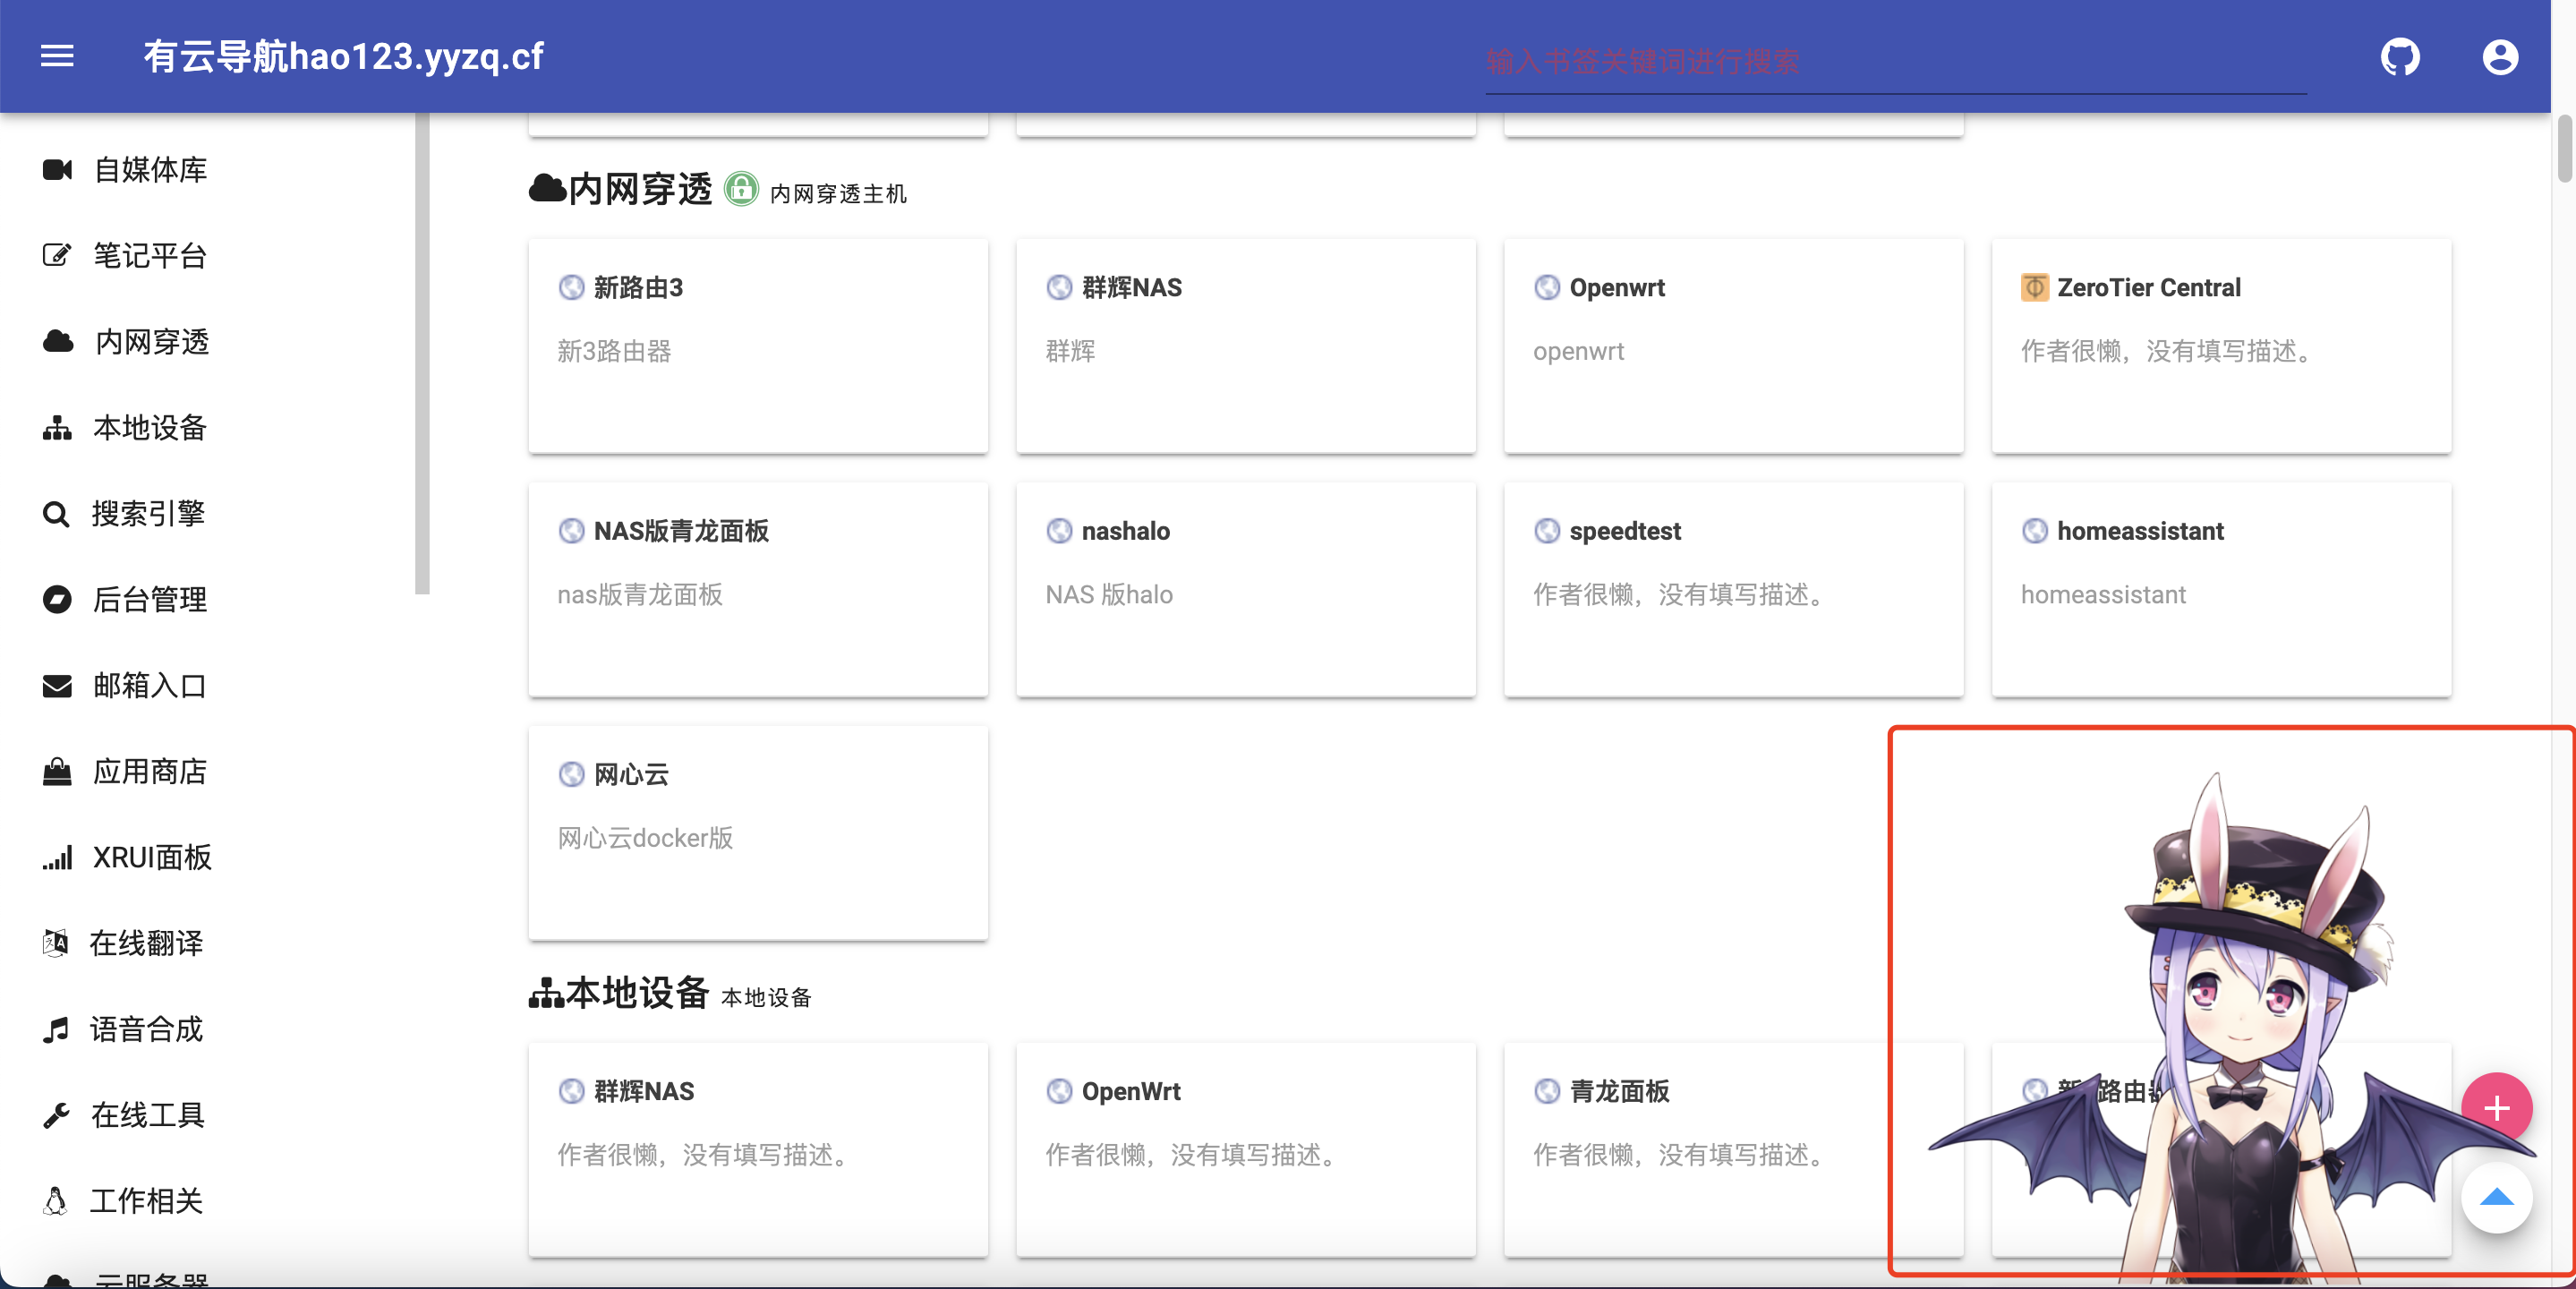Click the globe icon on 新路由3 card

tap(571, 288)
